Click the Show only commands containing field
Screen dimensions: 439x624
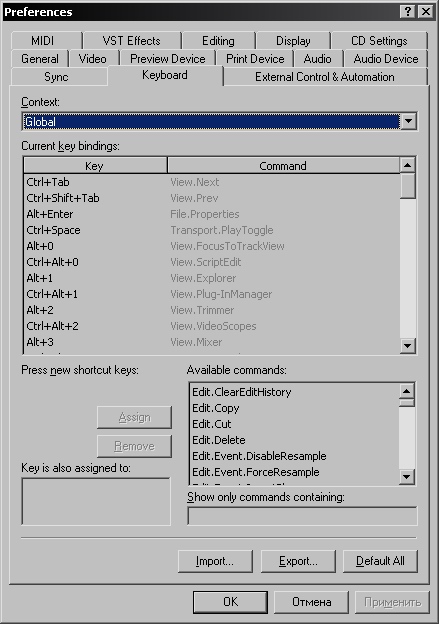click(302, 516)
